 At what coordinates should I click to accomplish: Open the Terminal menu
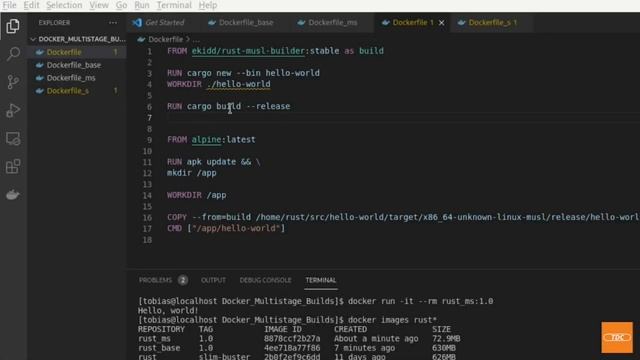pyautogui.click(x=174, y=5)
